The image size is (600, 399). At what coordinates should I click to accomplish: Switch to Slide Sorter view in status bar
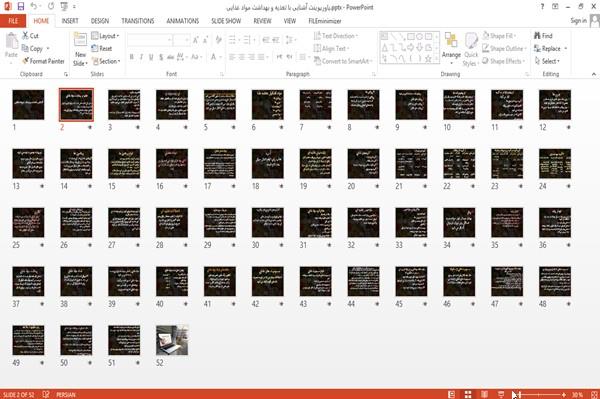tap(468, 394)
